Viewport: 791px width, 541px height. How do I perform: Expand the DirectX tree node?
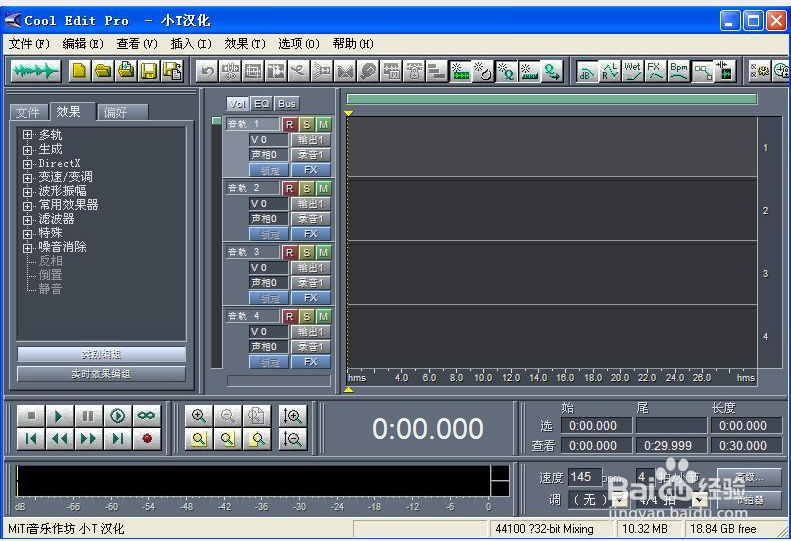point(27,164)
